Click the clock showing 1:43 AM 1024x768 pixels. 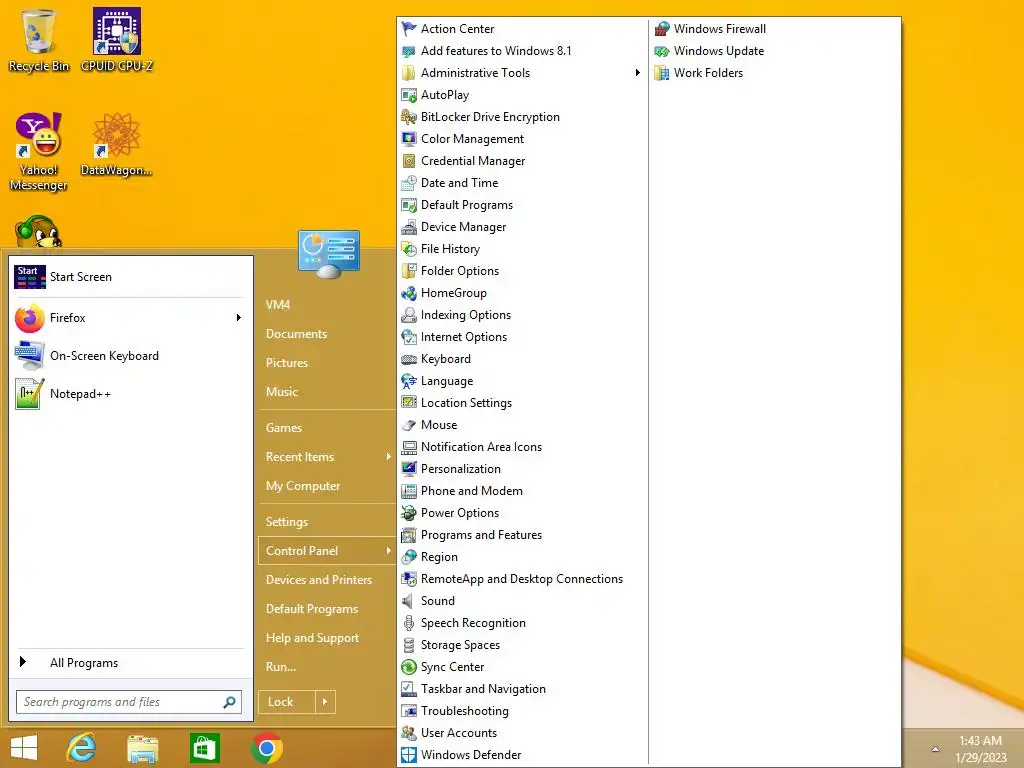(980, 741)
